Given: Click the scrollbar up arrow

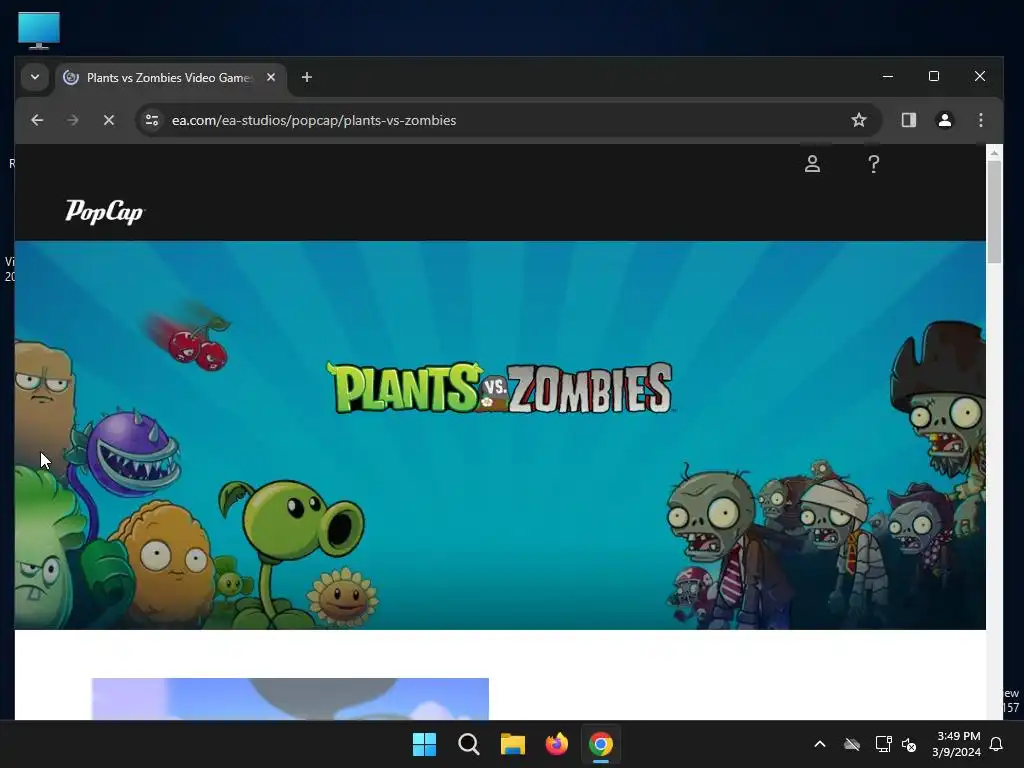Looking at the screenshot, I should pos(994,153).
